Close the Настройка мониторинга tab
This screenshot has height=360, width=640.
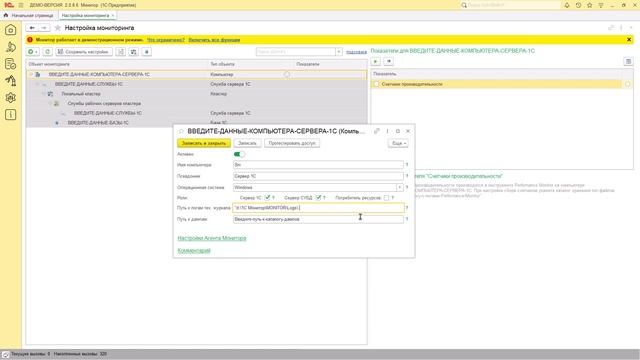click(x=113, y=15)
